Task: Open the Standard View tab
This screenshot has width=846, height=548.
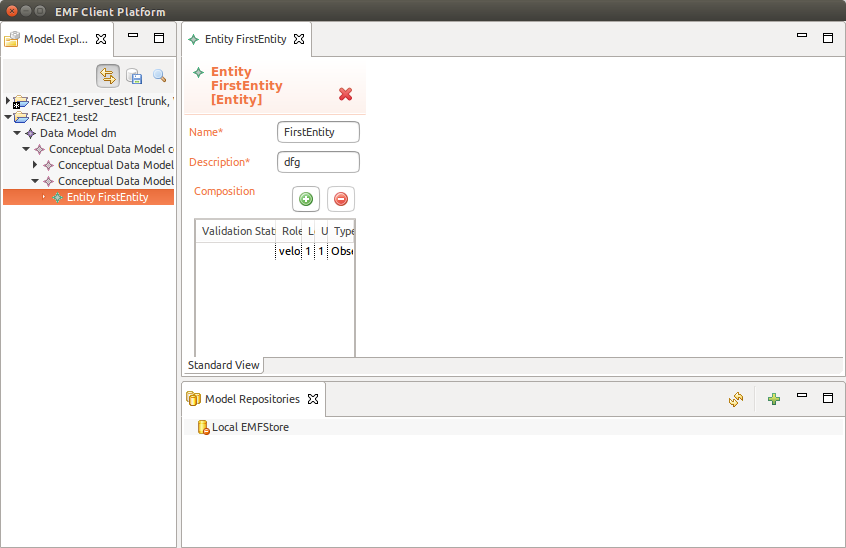Action: [223, 365]
